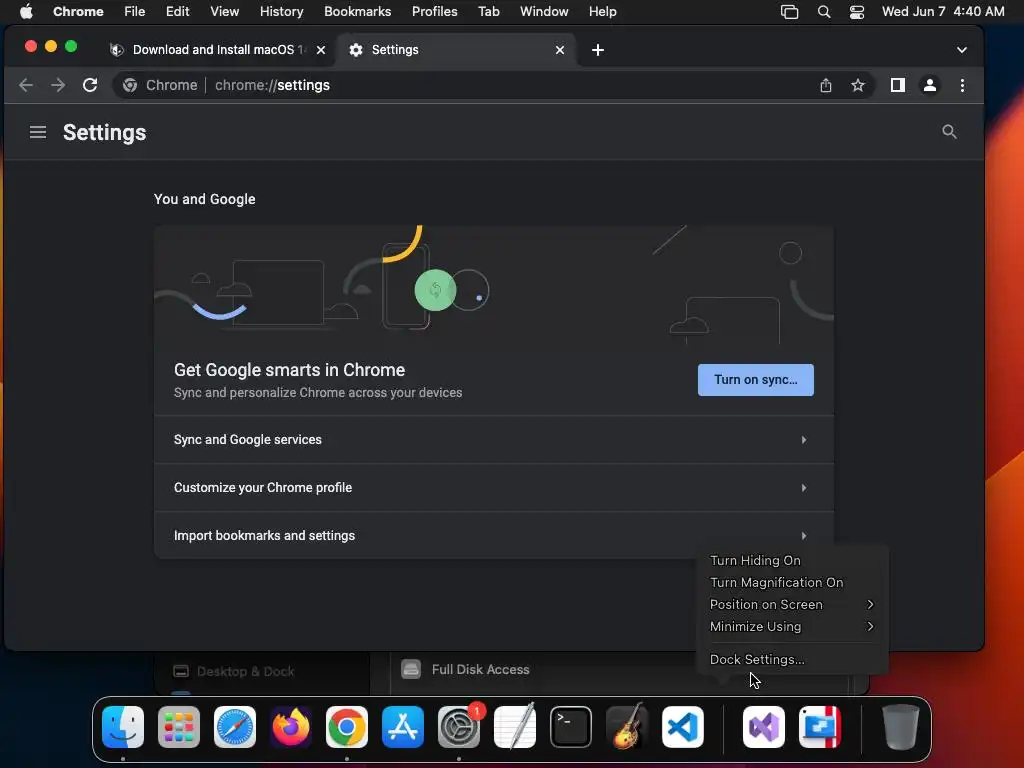This screenshot has width=1024, height=768.
Task: Click the screen mirroring menu bar icon
Action: [790, 12]
